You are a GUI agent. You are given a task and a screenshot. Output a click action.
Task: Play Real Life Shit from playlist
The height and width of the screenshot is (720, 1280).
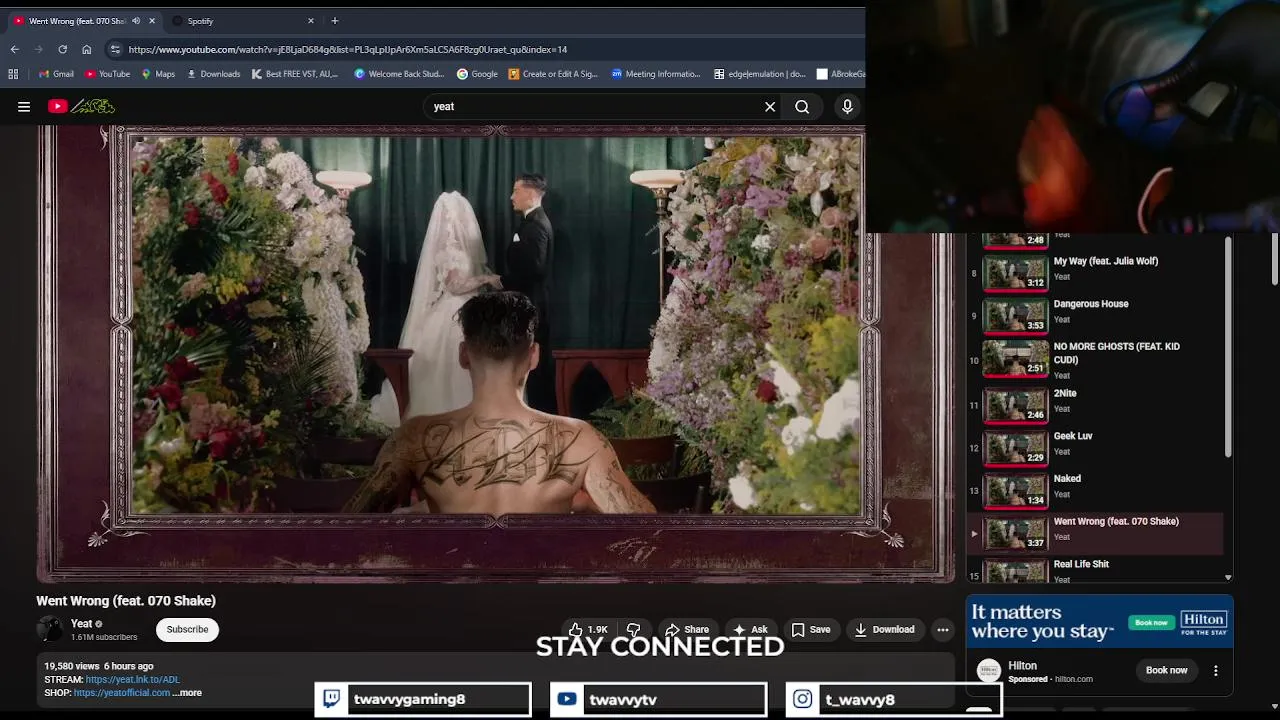[x=1095, y=571]
